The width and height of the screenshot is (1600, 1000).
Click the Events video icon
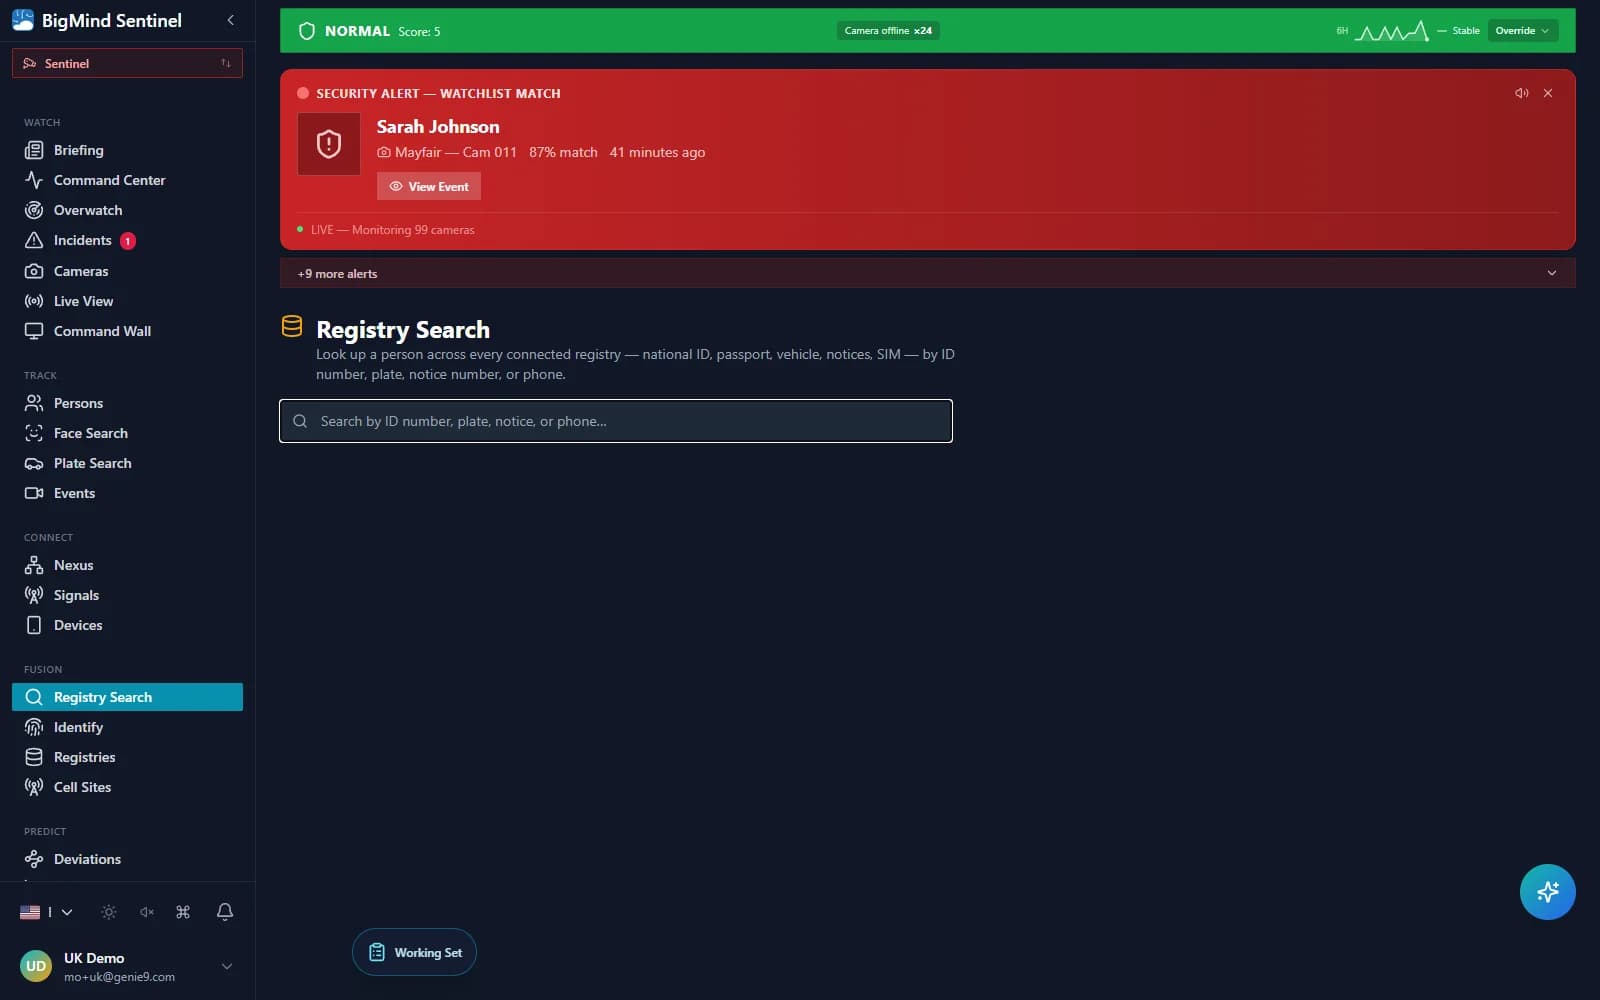(34, 493)
